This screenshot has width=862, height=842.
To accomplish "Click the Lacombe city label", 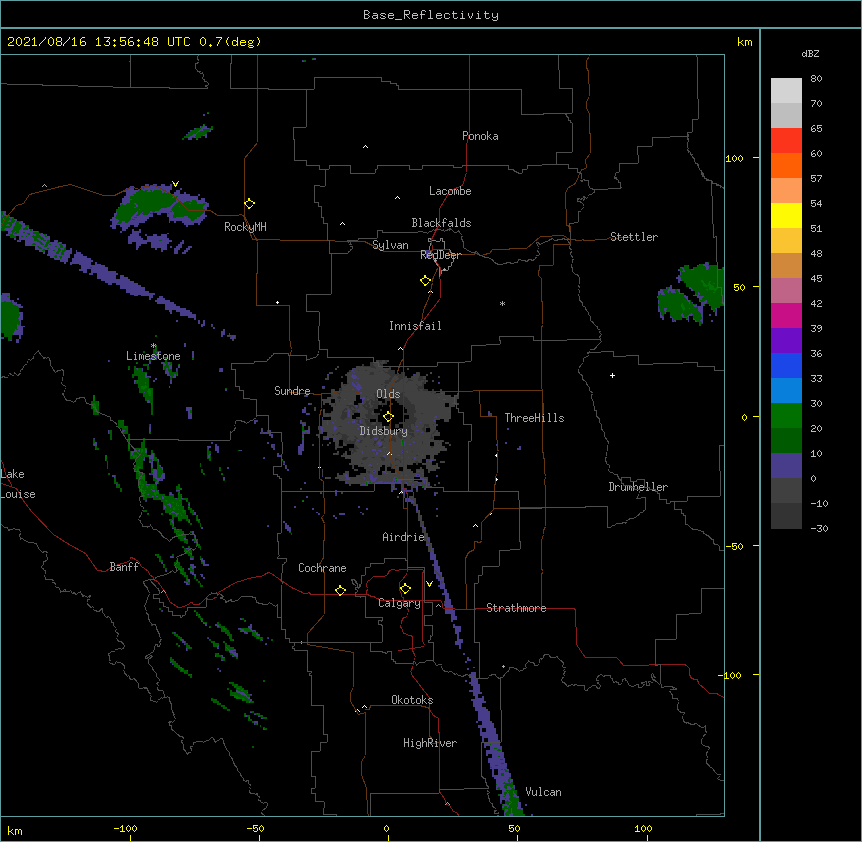I will pos(450,191).
